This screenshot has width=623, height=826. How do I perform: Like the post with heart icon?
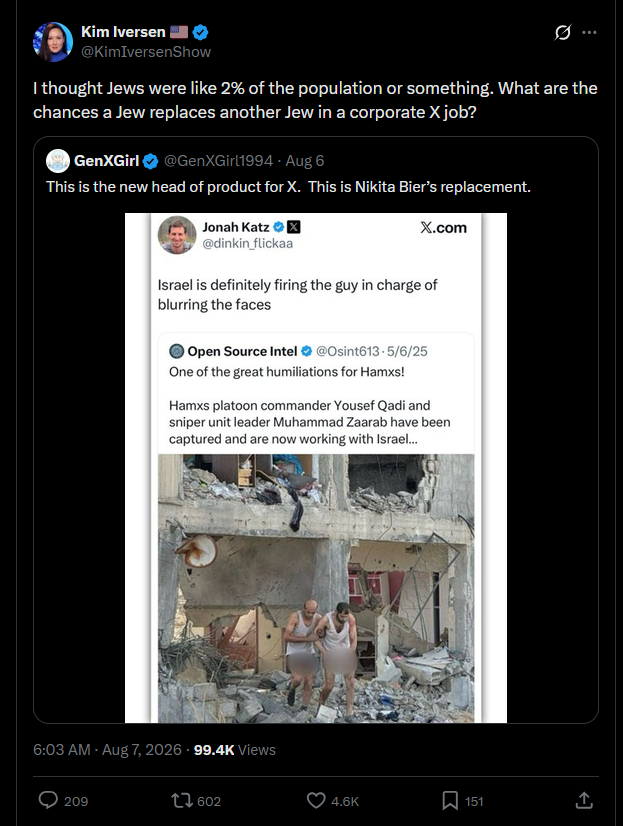point(316,801)
